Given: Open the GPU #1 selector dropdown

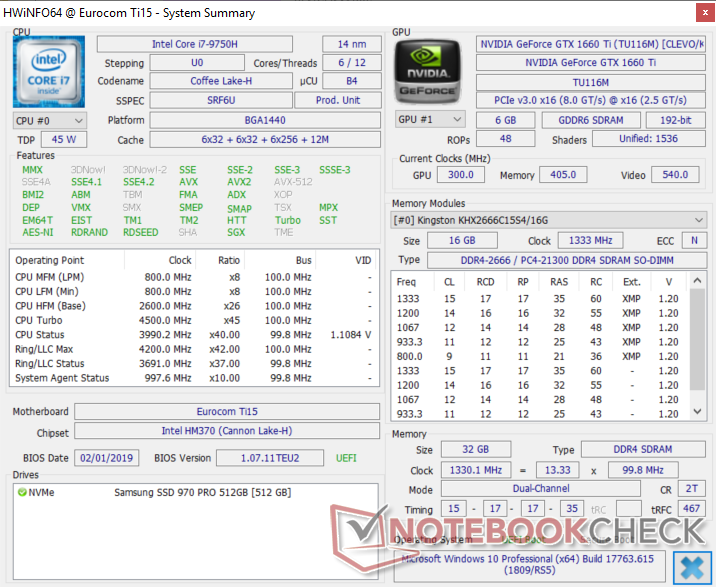Looking at the screenshot, I should pyautogui.click(x=430, y=120).
